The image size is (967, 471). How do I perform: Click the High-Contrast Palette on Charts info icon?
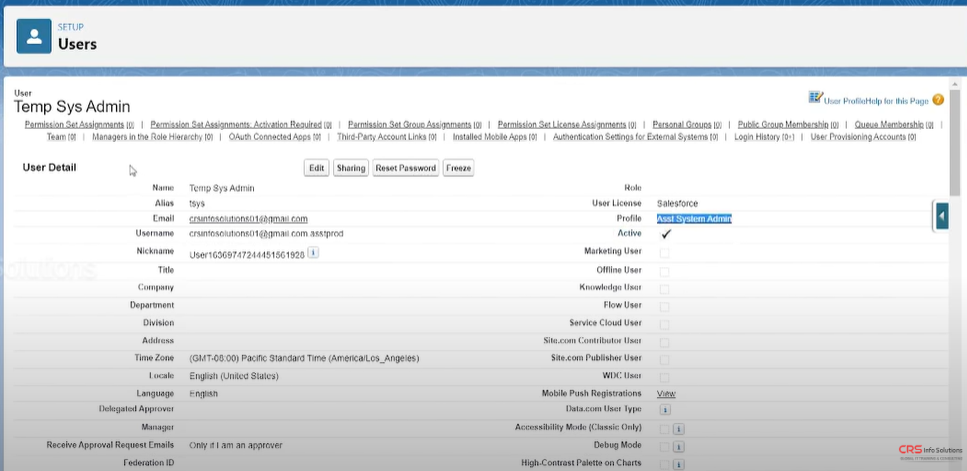pyautogui.click(x=678, y=464)
